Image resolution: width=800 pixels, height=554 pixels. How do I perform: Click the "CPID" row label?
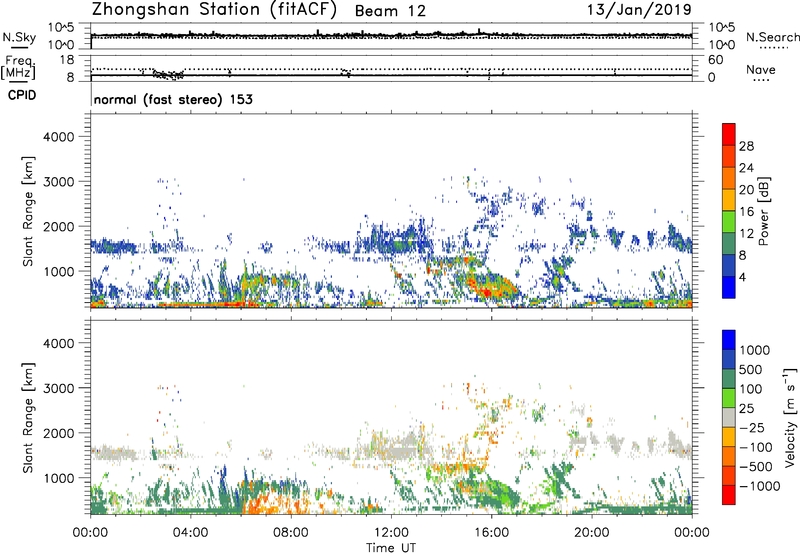tap(22, 95)
